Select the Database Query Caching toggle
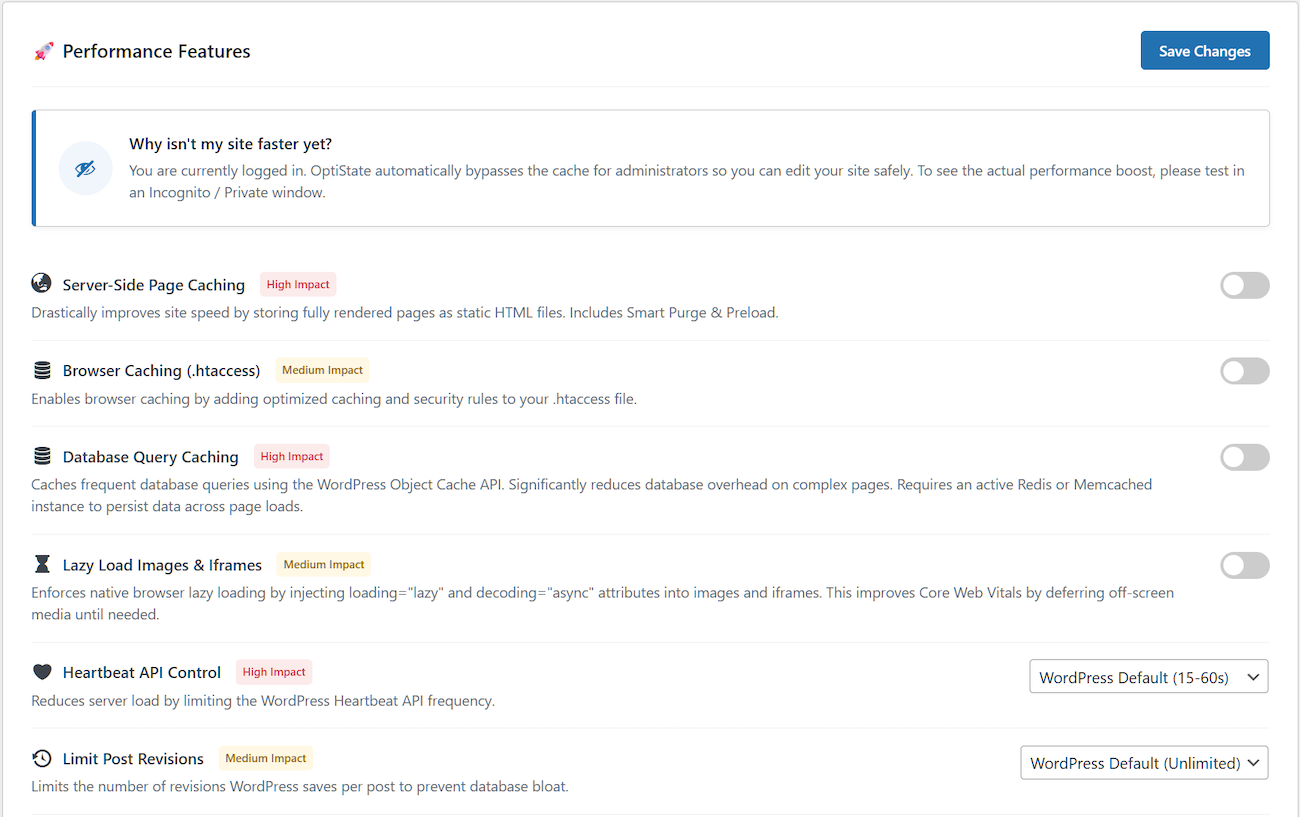1300x817 pixels. tap(1244, 457)
